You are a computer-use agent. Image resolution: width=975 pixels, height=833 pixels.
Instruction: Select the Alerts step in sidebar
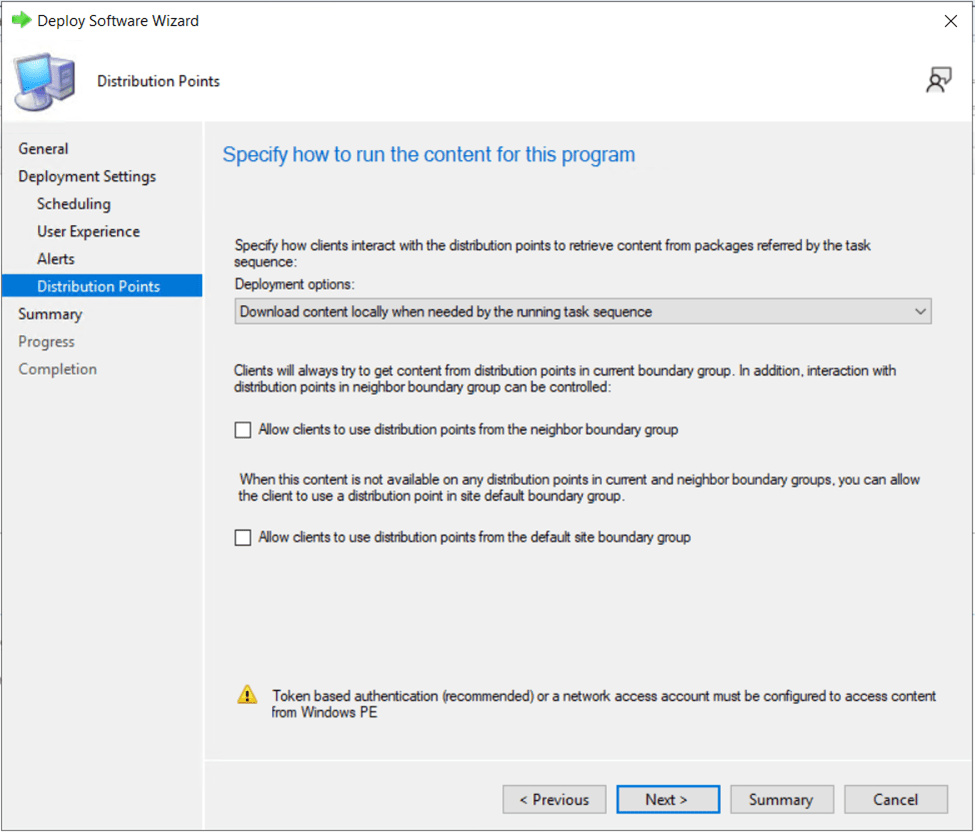(x=56, y=259)
